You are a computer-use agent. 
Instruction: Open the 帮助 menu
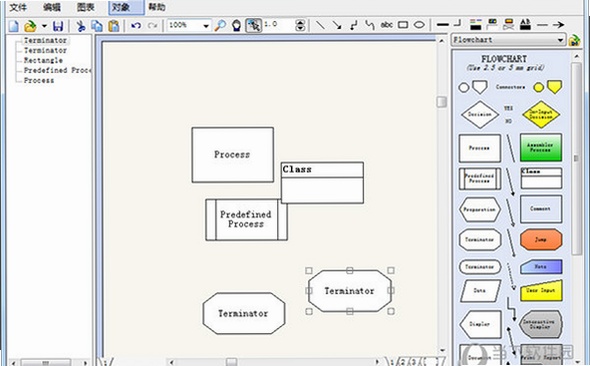pyautogui.click(x=157, y=7)
